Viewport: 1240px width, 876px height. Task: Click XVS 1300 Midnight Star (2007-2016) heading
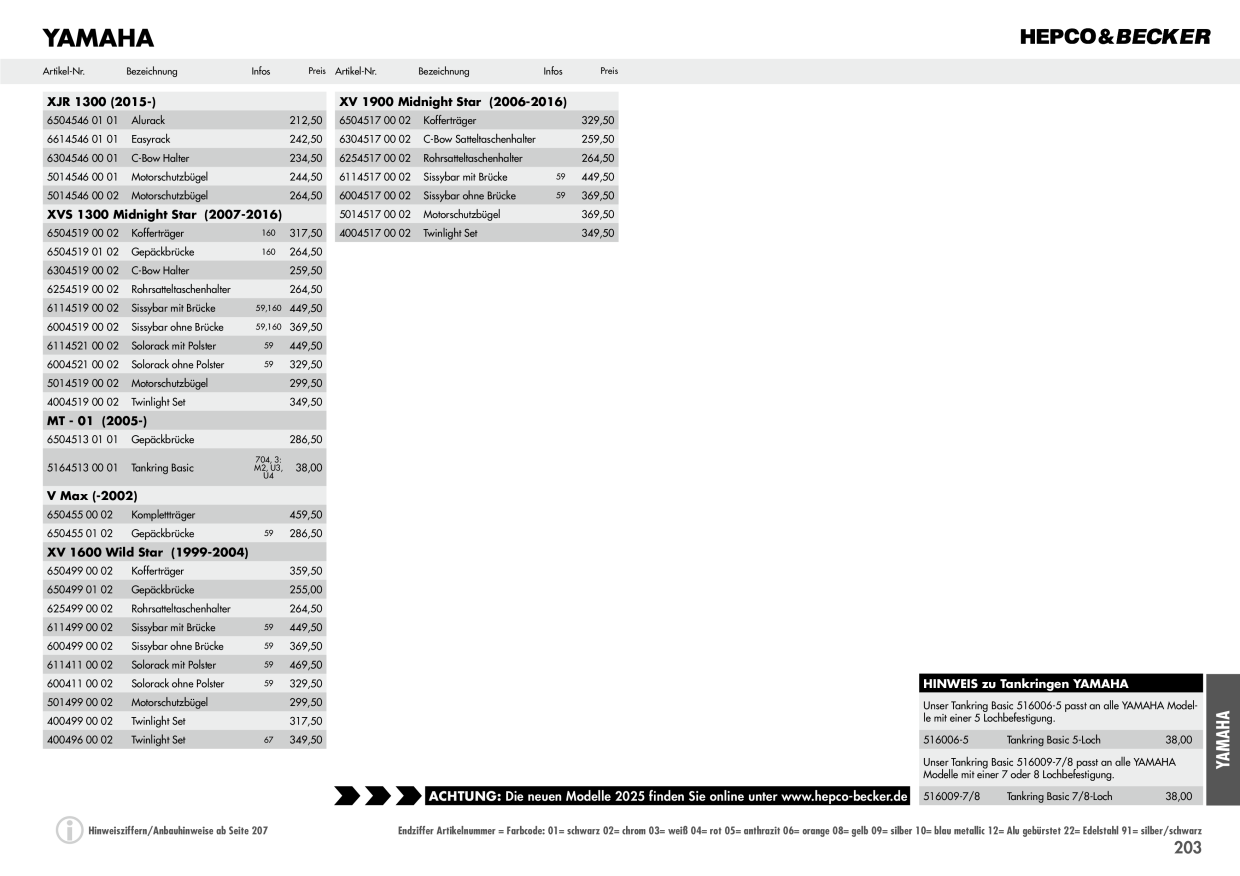[165, 214]
